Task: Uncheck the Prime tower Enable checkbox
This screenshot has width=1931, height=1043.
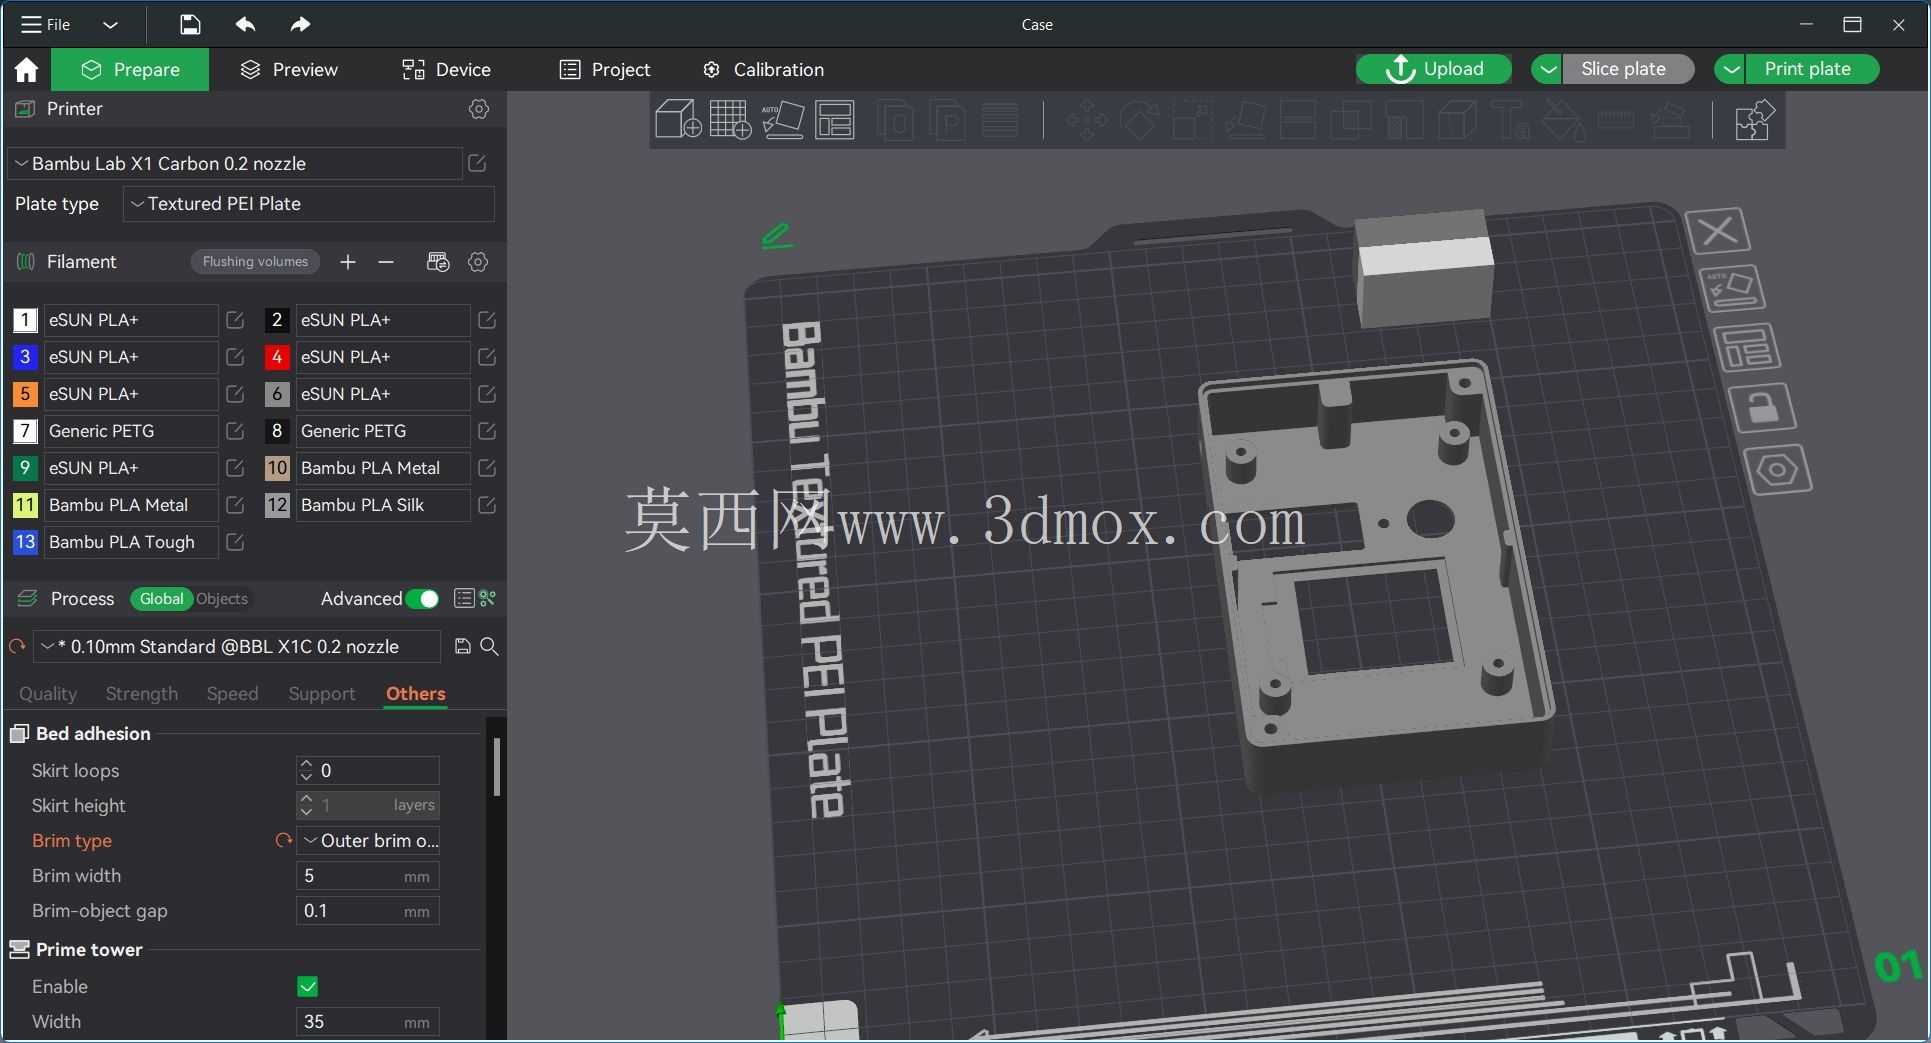Action: 308,987
